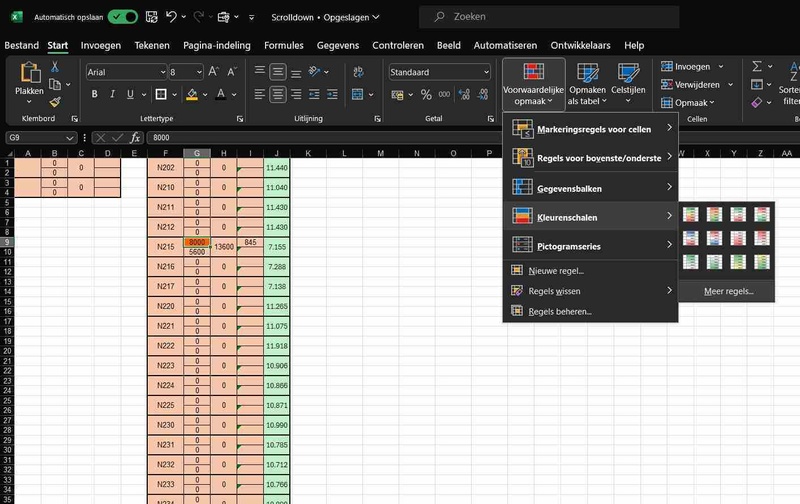800x504 pixels.
Task: Open Pictogramseries submenu
Action: pos(590,245)
